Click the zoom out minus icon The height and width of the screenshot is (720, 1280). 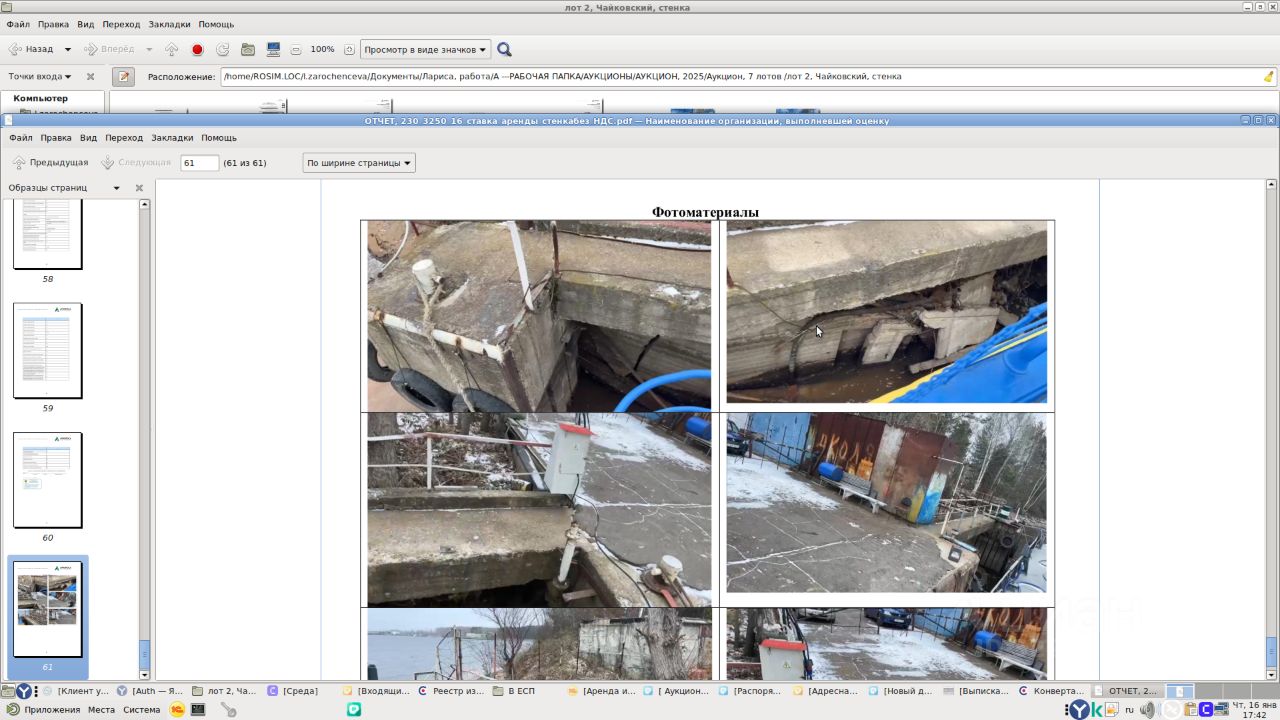296,49
